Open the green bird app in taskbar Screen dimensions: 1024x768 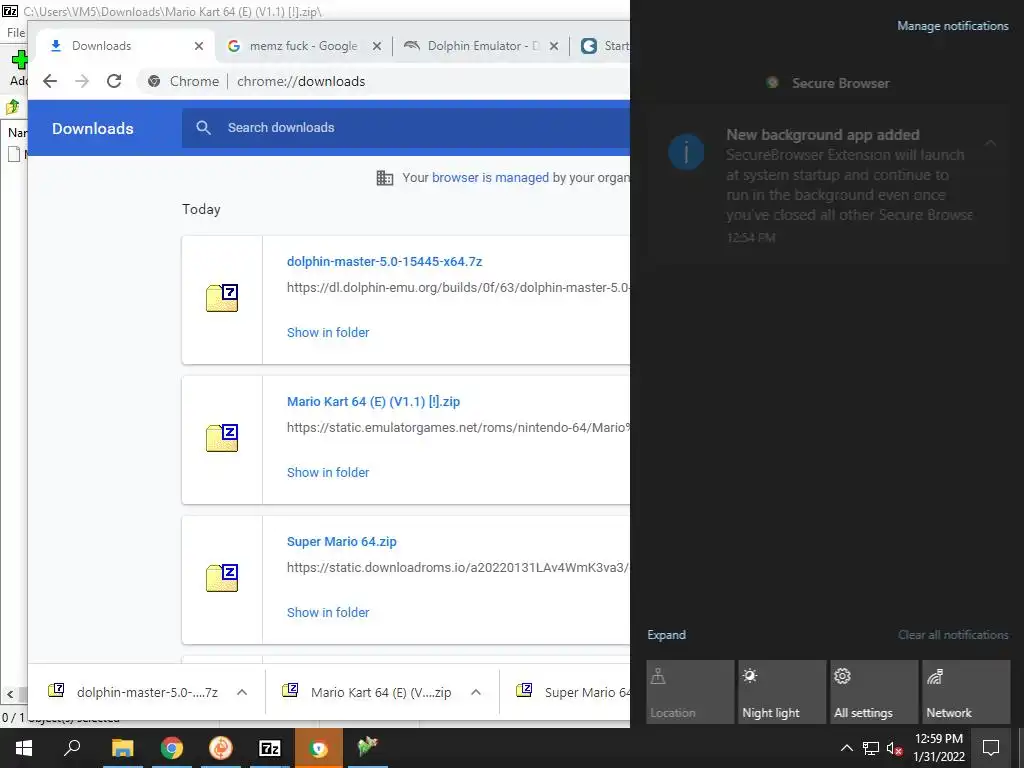pos(368,748)
